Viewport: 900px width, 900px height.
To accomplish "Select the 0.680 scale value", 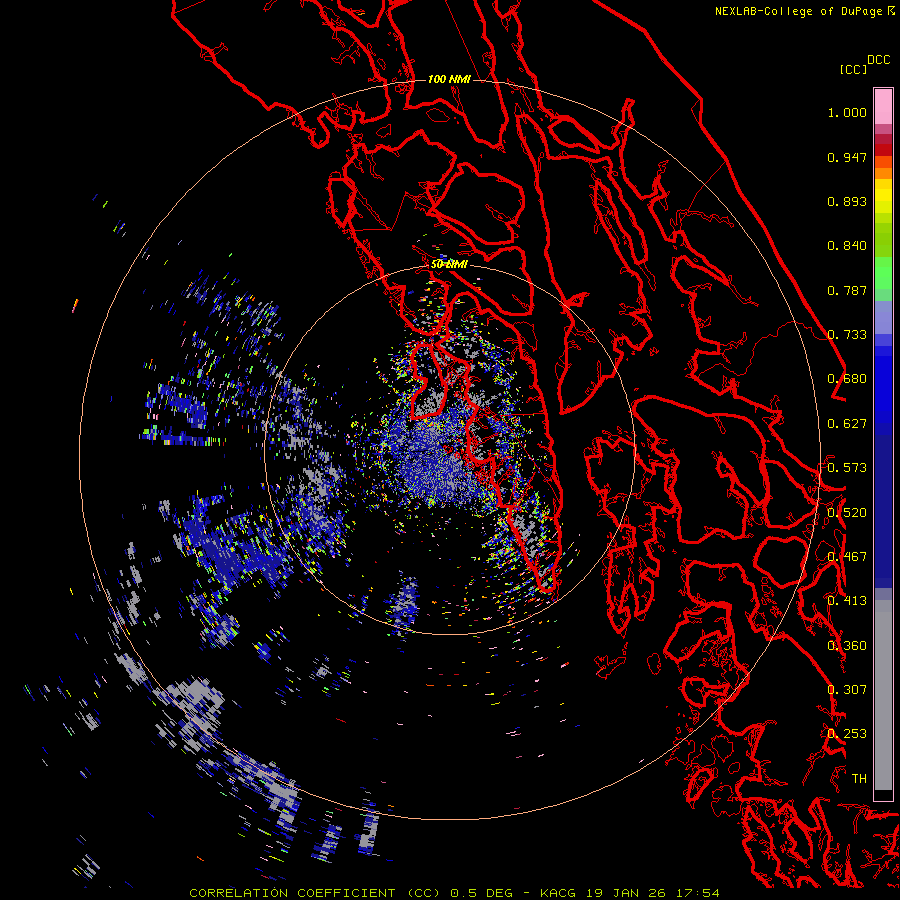I will [847, 379].
